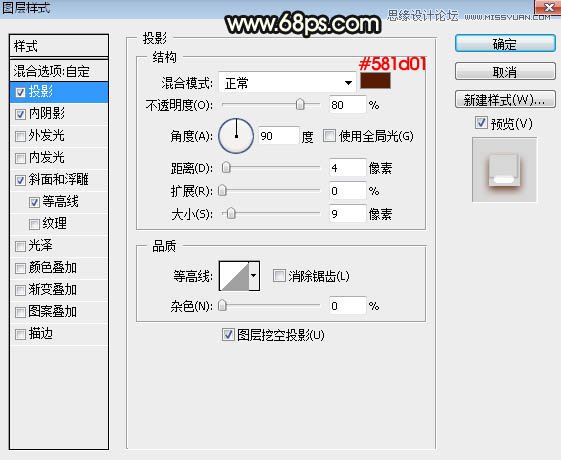Viewport: 561px width, 460px height.
Task: Select the 等高线 contour sub-entry
Action: click(59, 202)
